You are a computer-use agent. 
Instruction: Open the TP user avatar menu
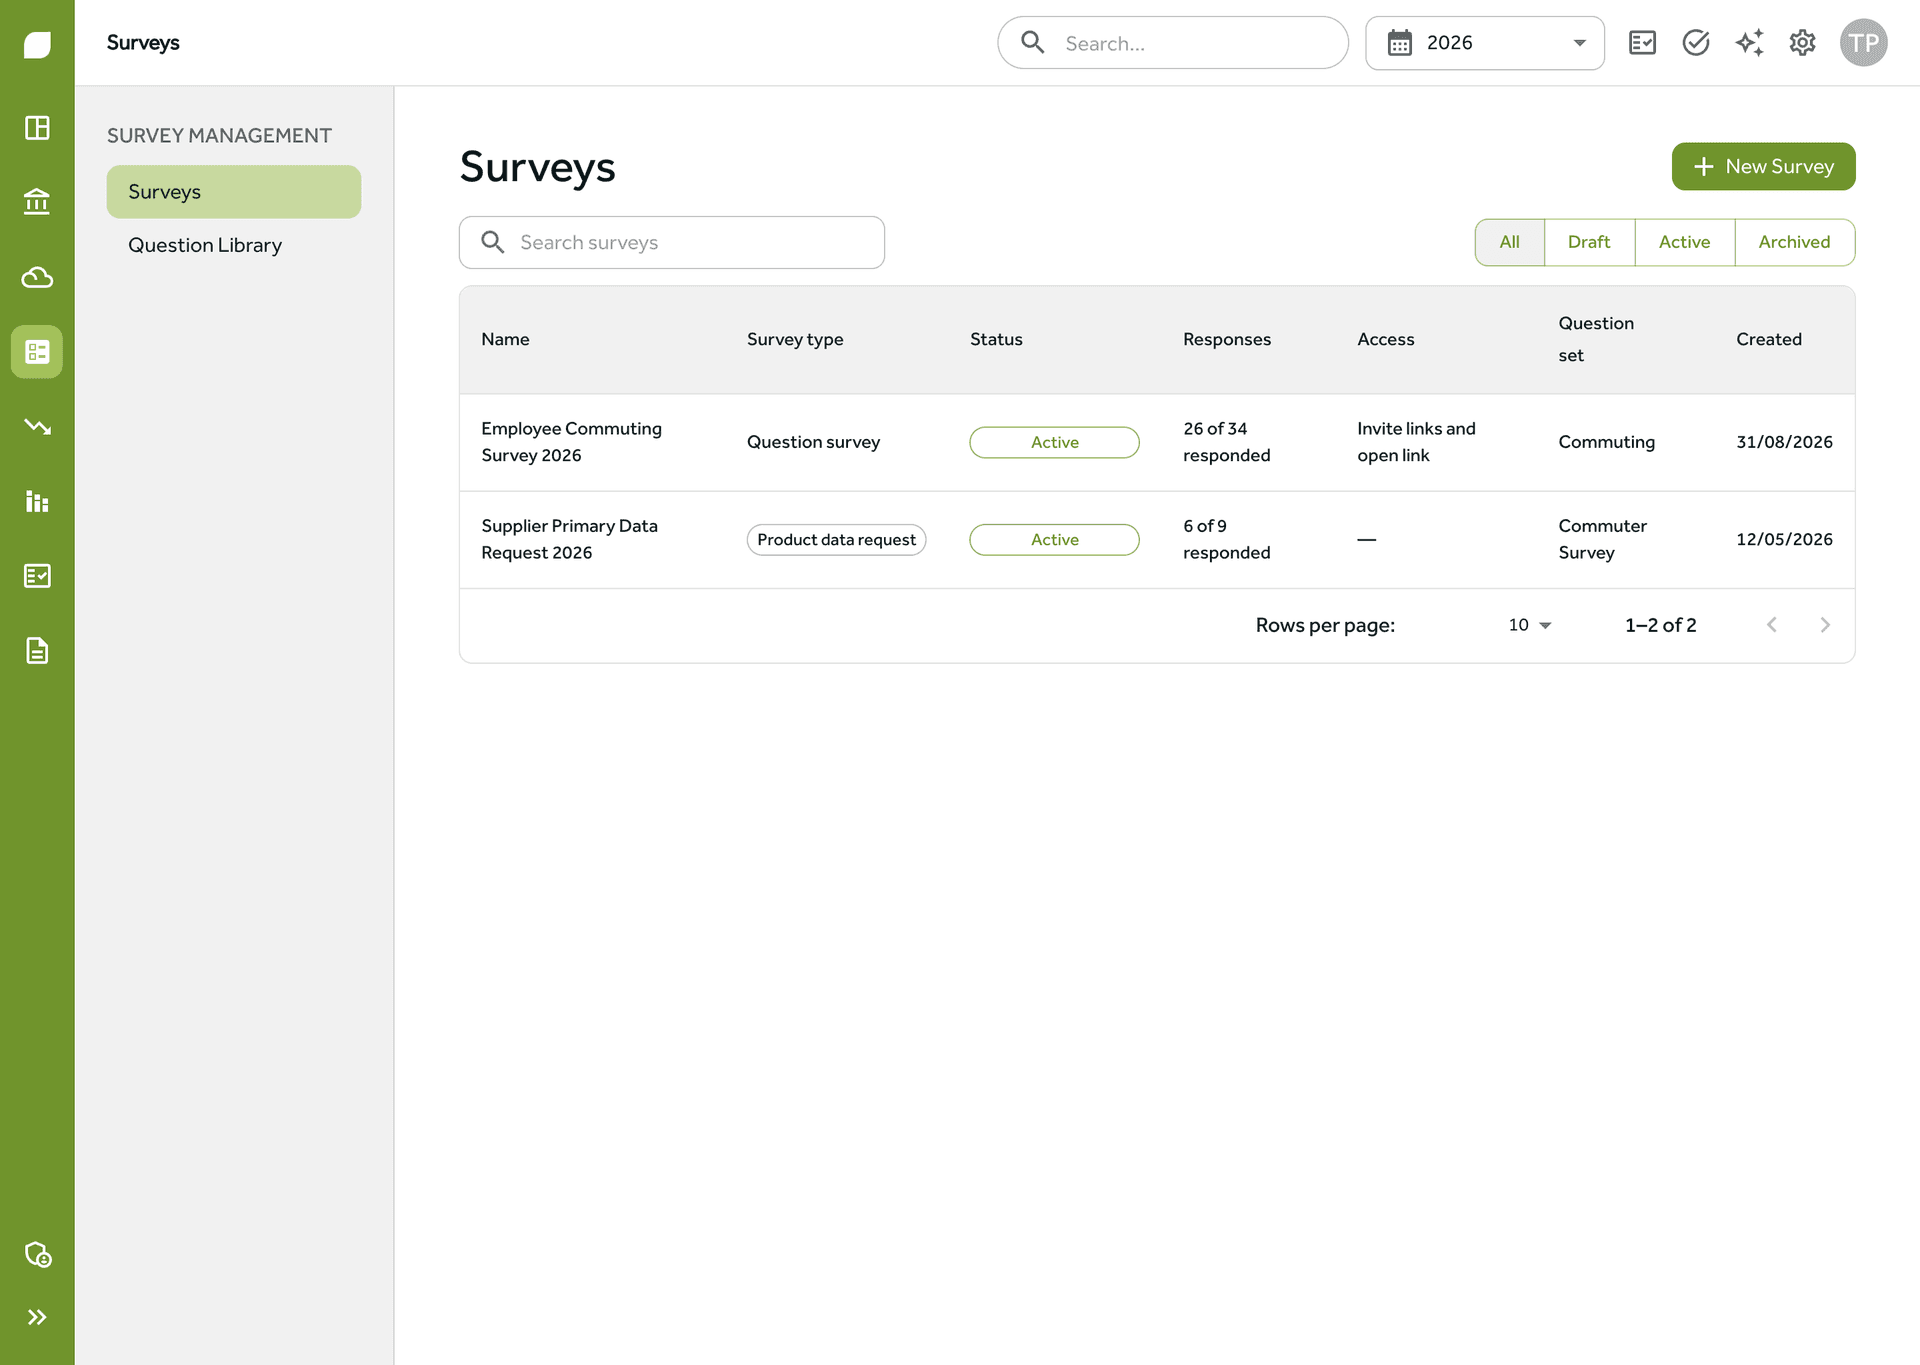point(1863,43)
